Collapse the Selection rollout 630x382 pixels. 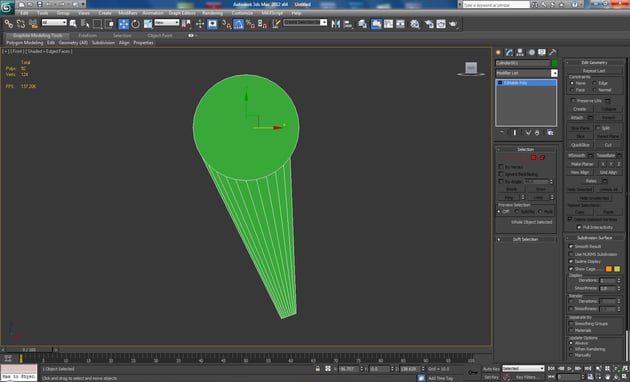(526, 149)
